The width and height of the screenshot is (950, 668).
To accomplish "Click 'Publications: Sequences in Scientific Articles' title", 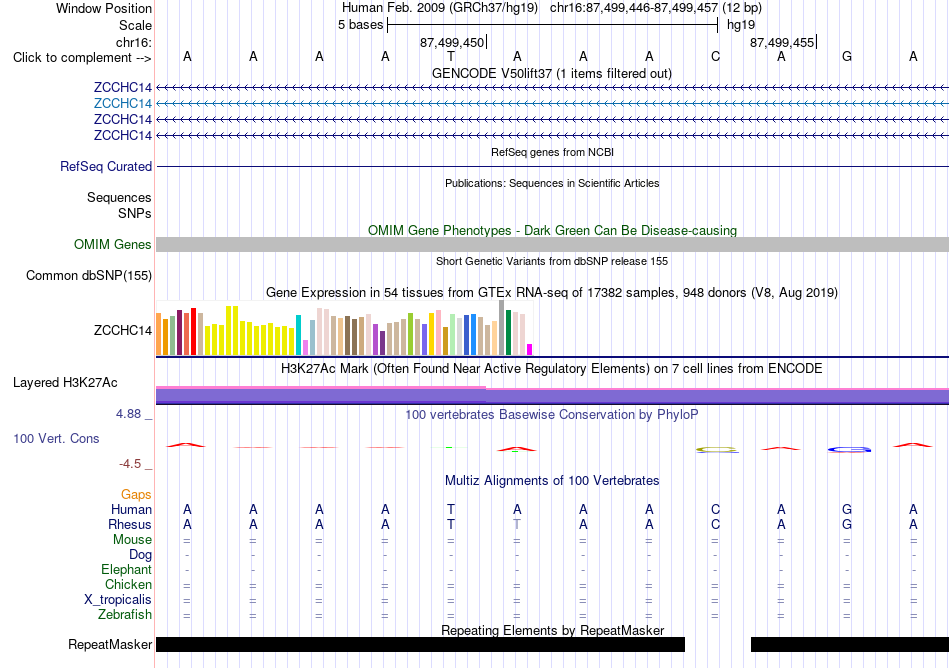I will [x=552, y=184].
